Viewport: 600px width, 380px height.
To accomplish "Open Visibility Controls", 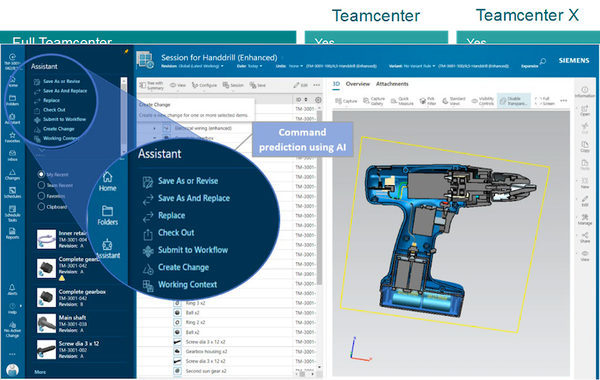I will [x=483, y=101].
